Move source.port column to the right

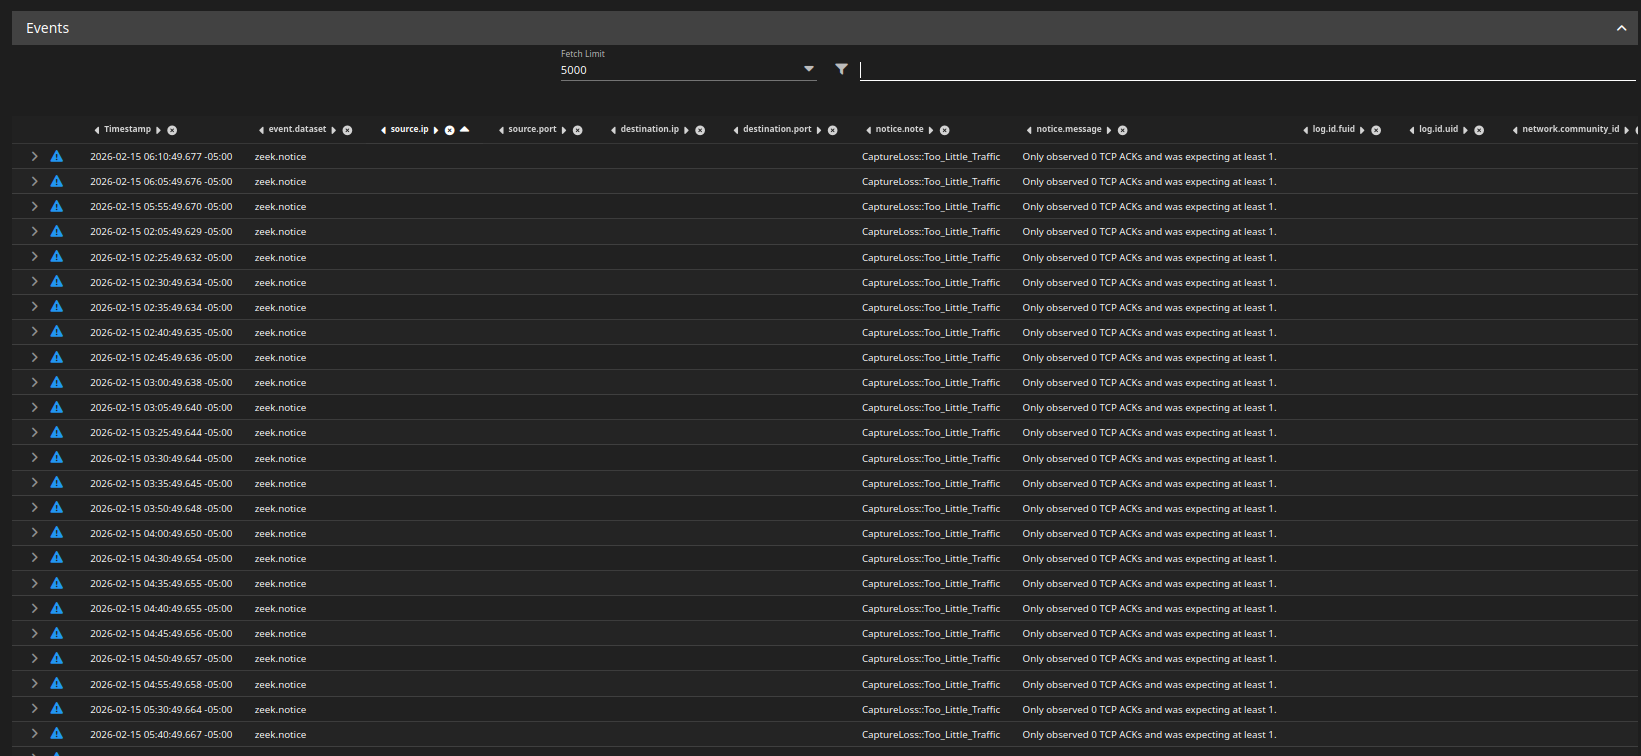564,130
